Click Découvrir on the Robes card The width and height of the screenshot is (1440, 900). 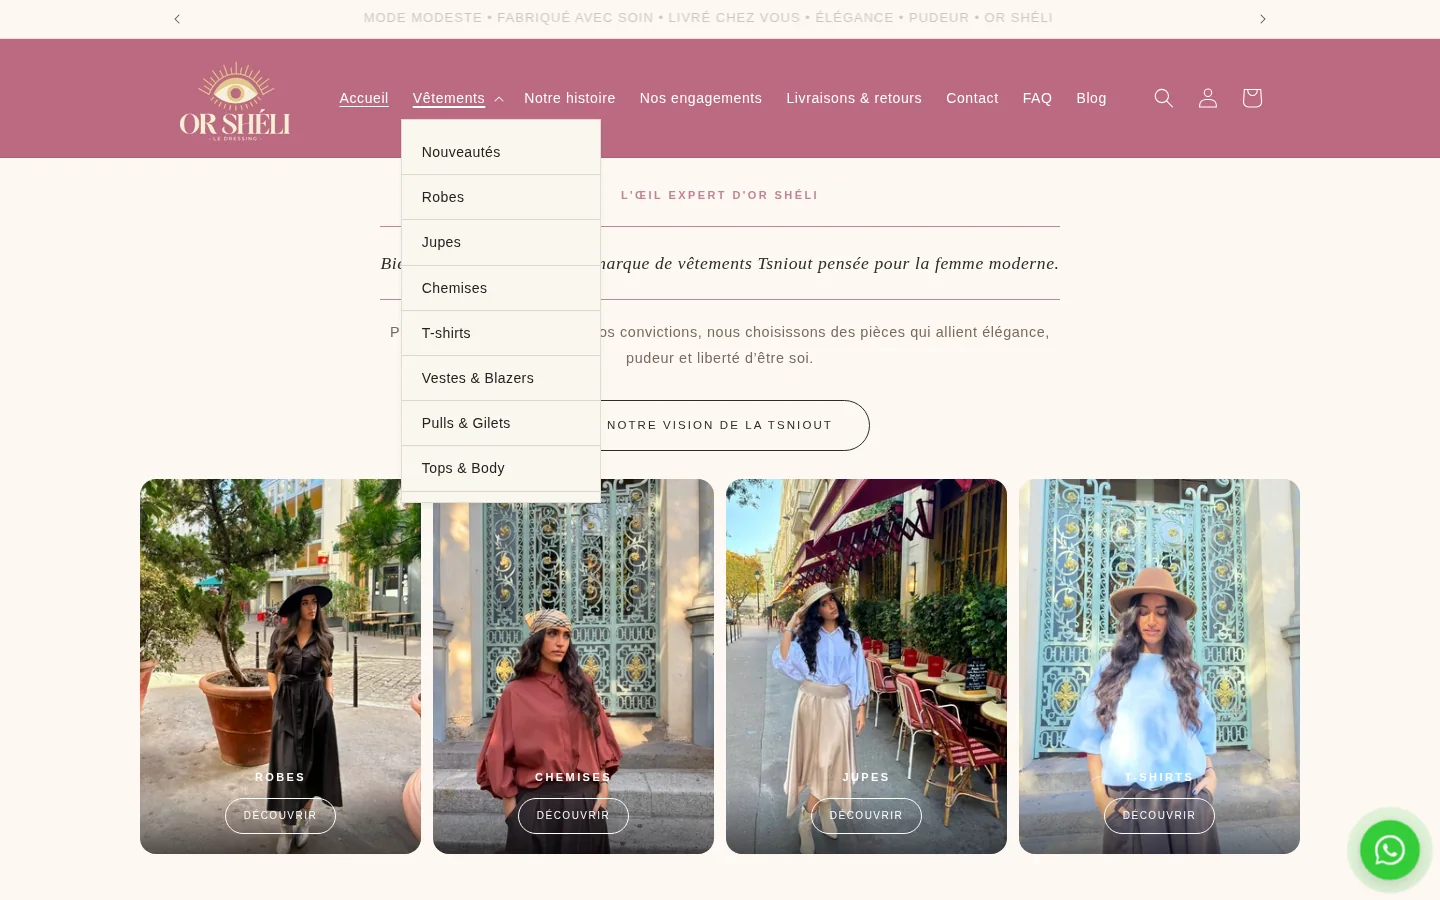click(280, 815)
